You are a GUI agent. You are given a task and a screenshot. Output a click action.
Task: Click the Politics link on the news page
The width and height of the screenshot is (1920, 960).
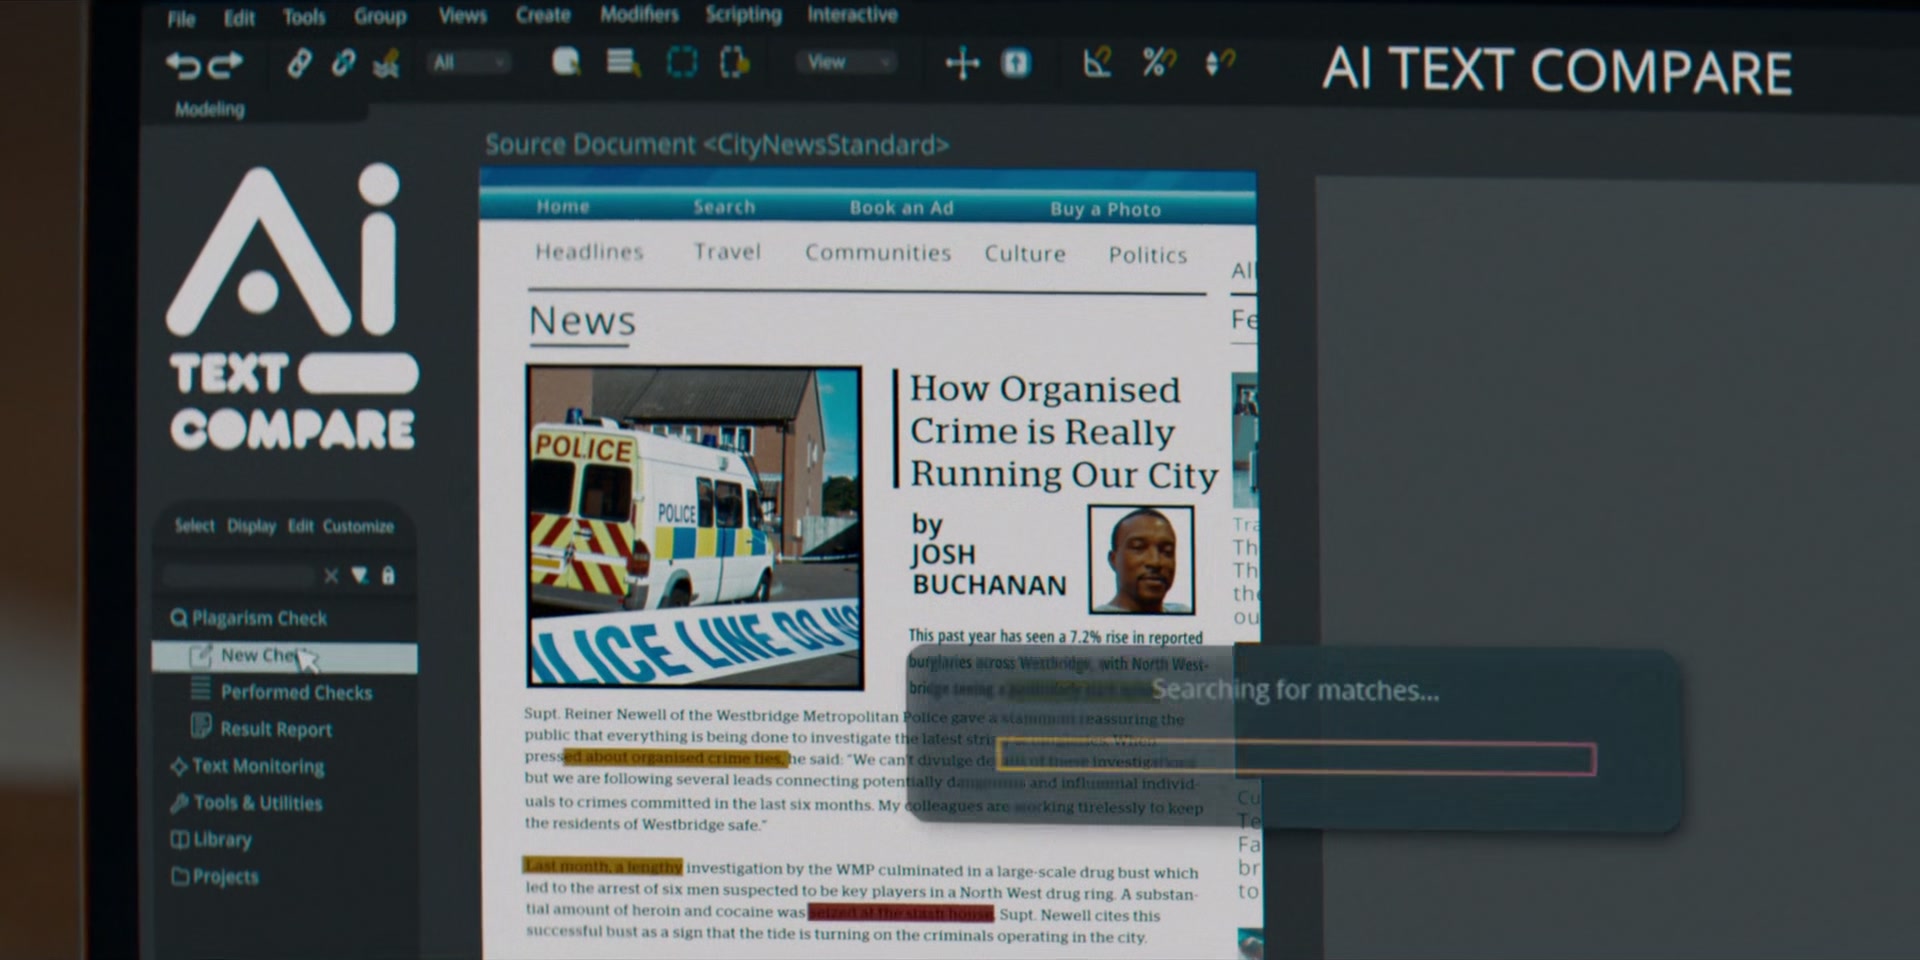coord(1147,255)
